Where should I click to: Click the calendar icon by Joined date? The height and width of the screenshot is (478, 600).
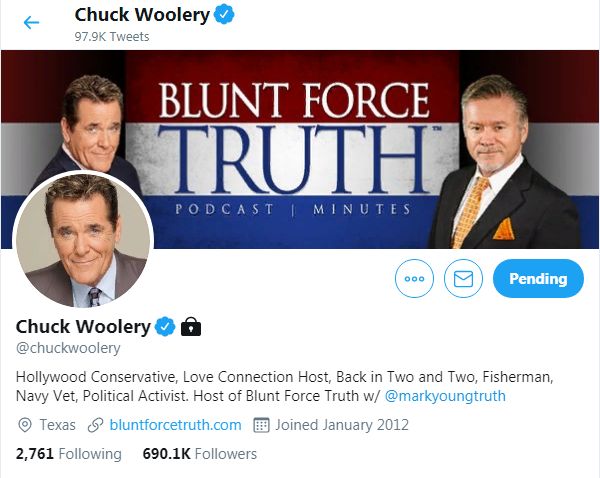261,425
